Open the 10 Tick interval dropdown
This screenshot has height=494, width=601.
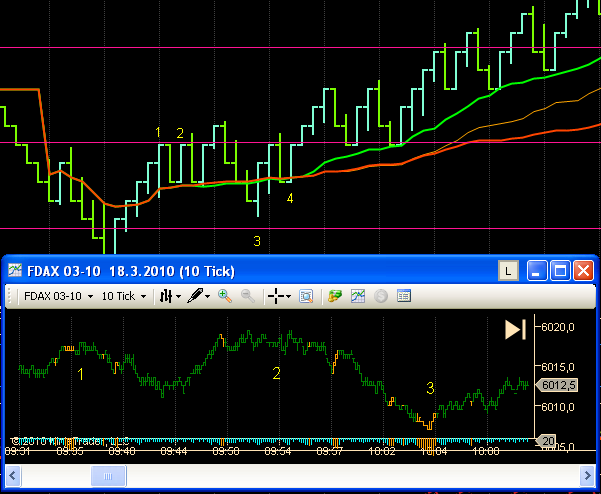123,296
